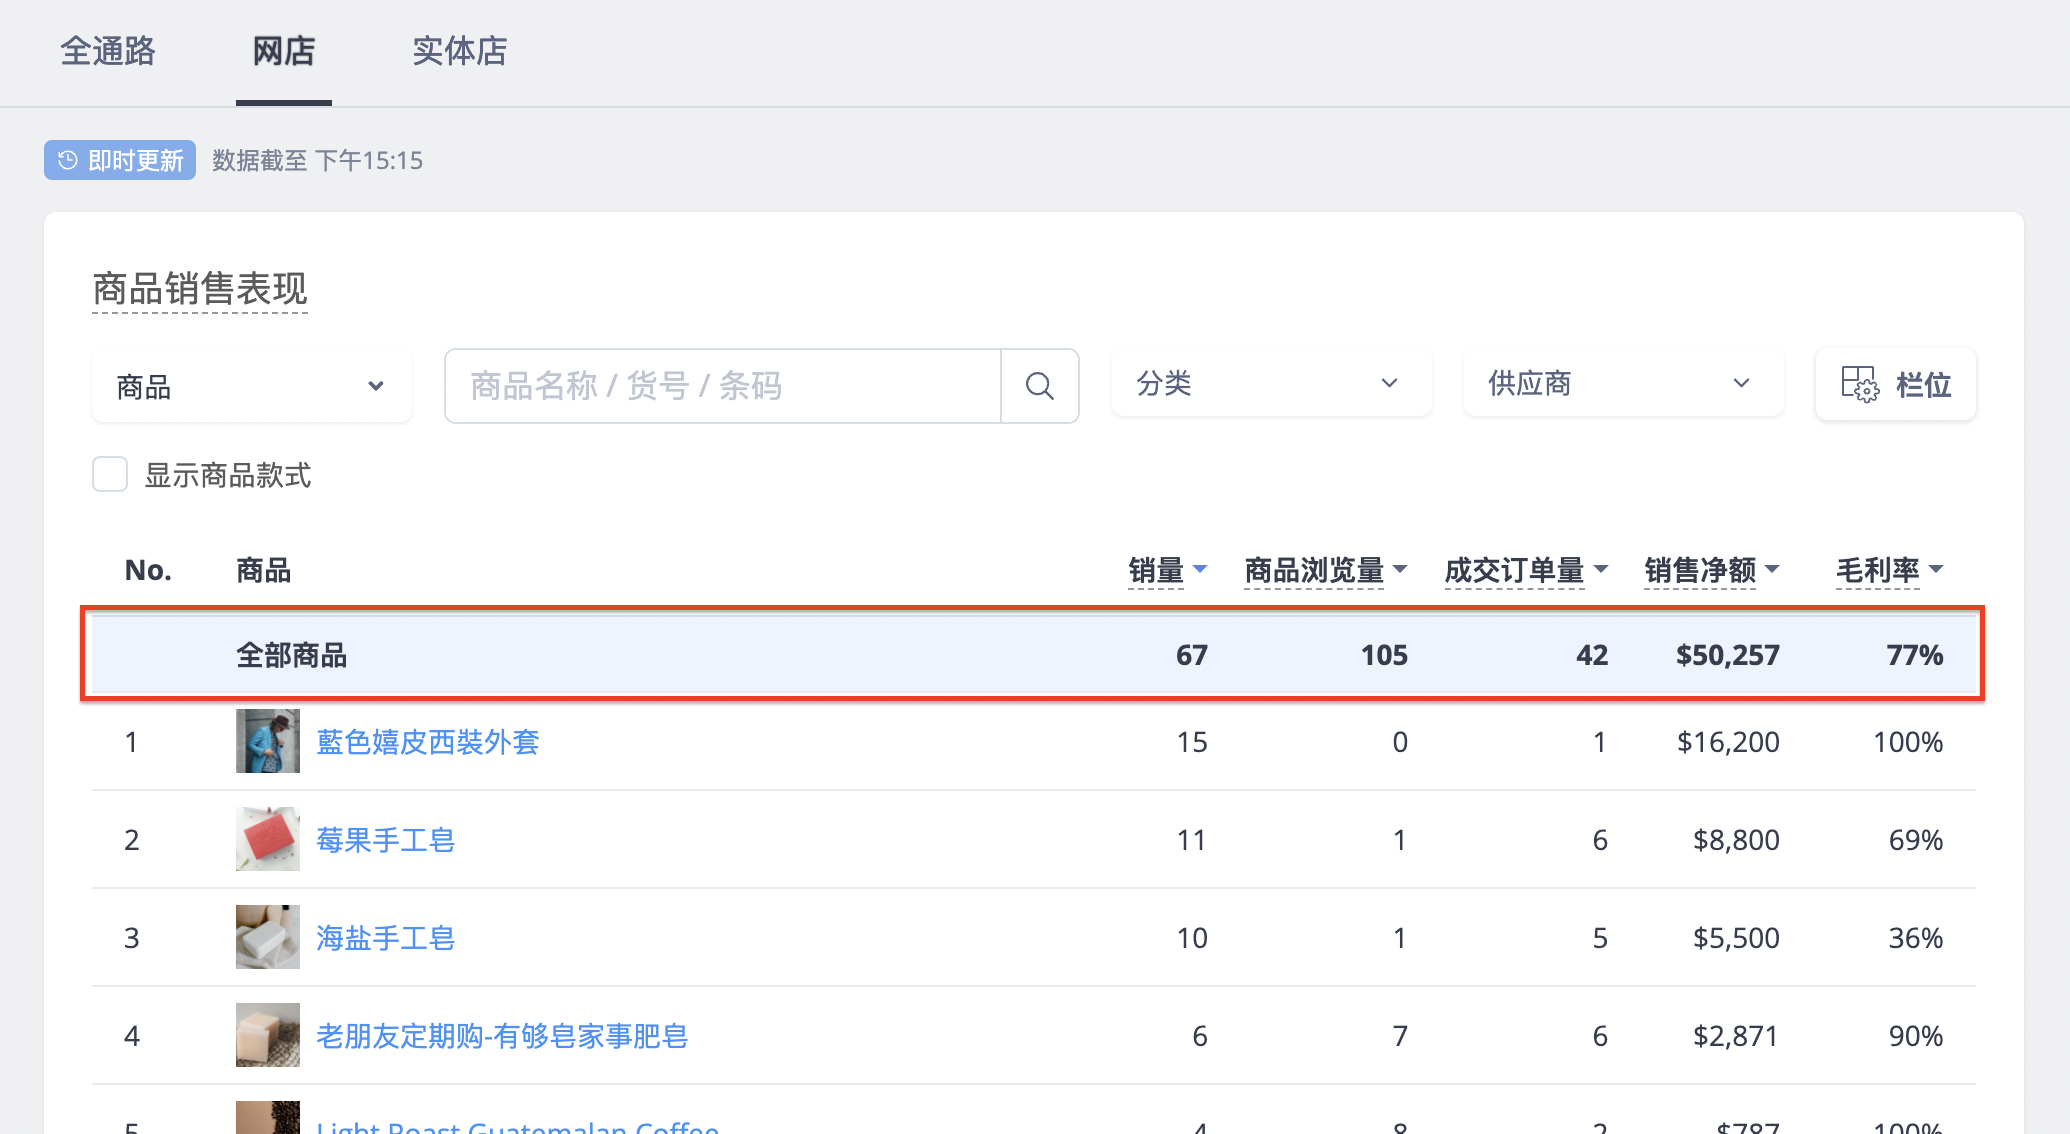Click the $2,871 net sales cell
This screenshot has width=2070, height=1134.
[x=1736, y=1036]
